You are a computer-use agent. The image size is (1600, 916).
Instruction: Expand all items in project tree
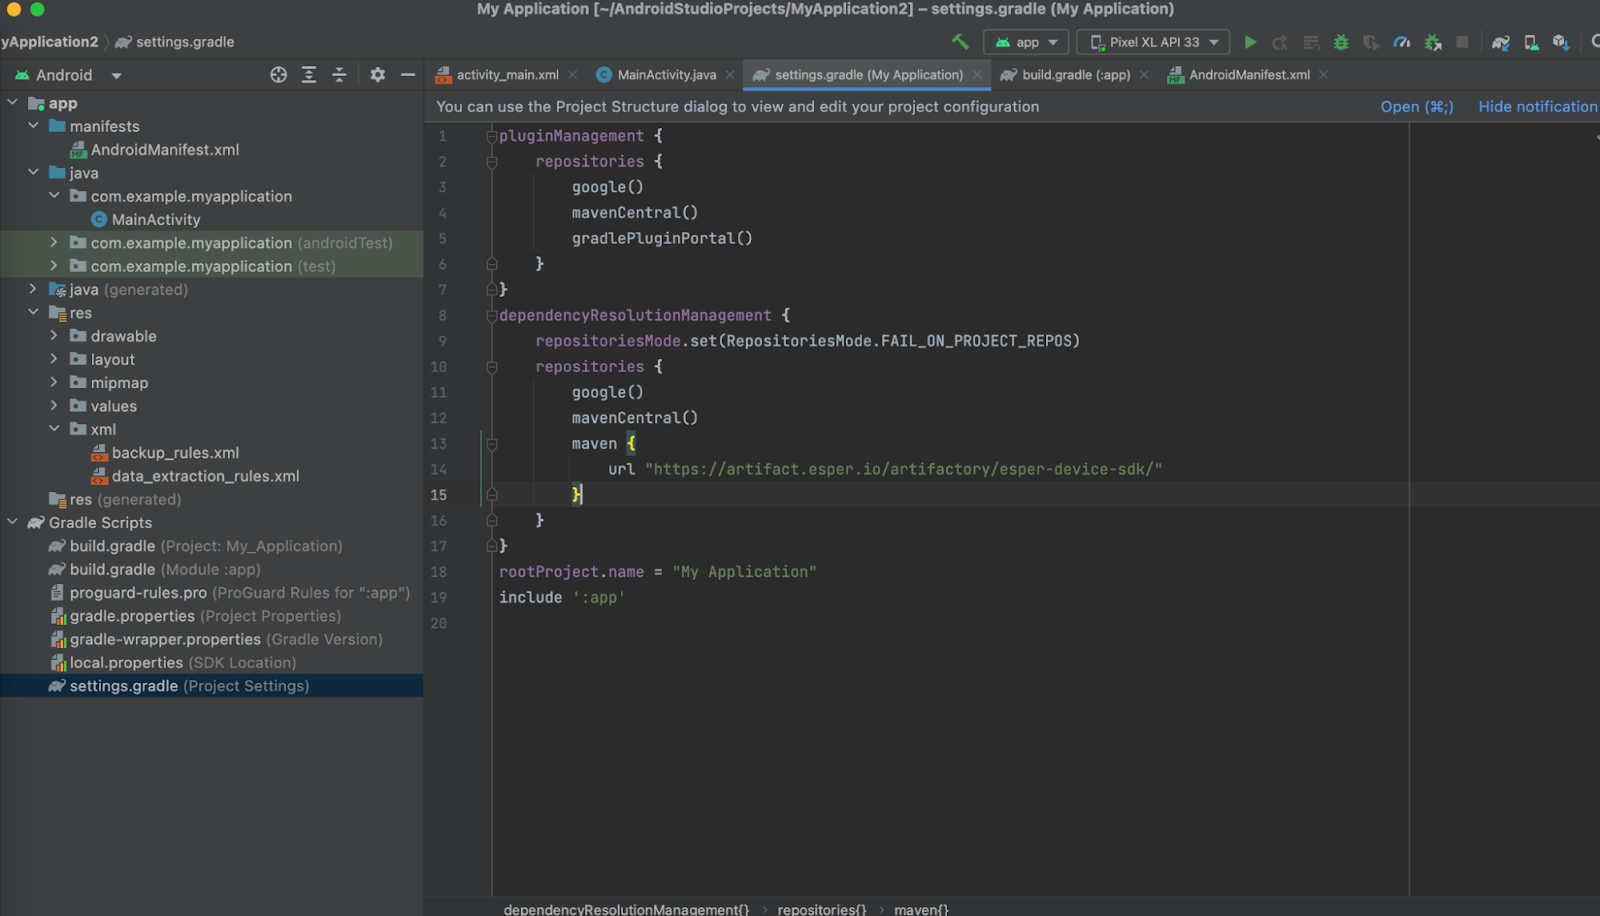tap(309, 75)
